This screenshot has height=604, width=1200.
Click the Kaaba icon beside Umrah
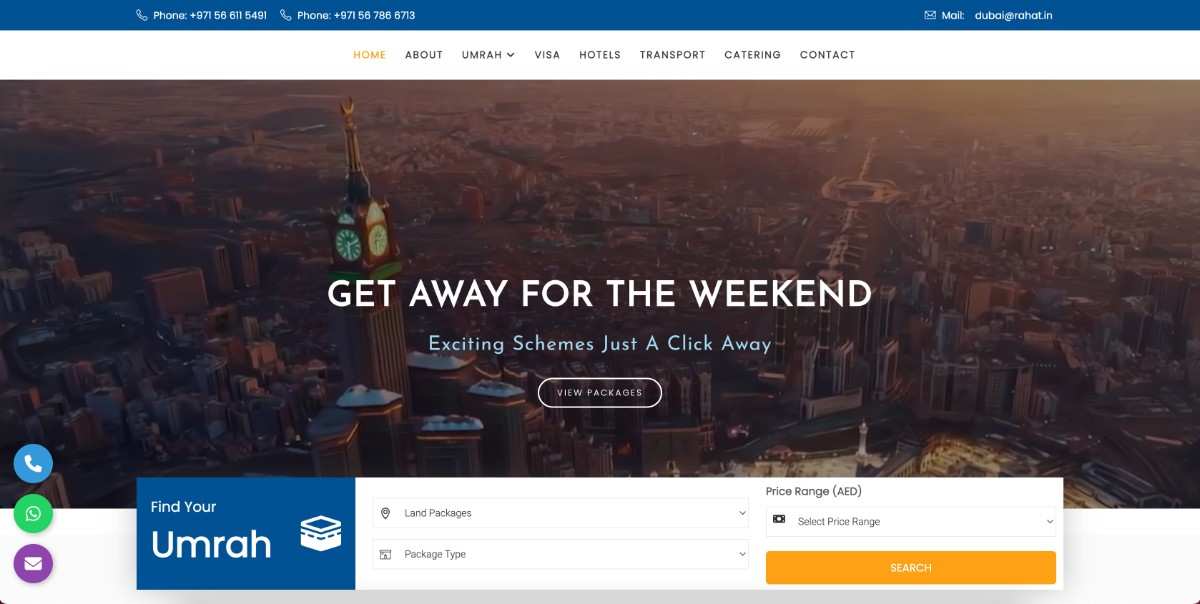click(x=321, y=533)
